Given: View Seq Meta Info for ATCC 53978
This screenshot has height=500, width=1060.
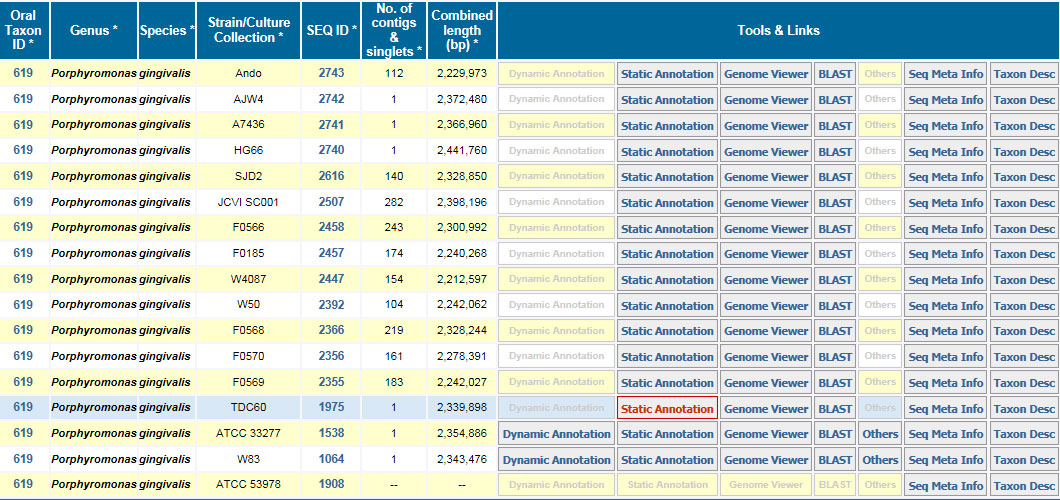Looking at the screenshot, I should 945,485.
